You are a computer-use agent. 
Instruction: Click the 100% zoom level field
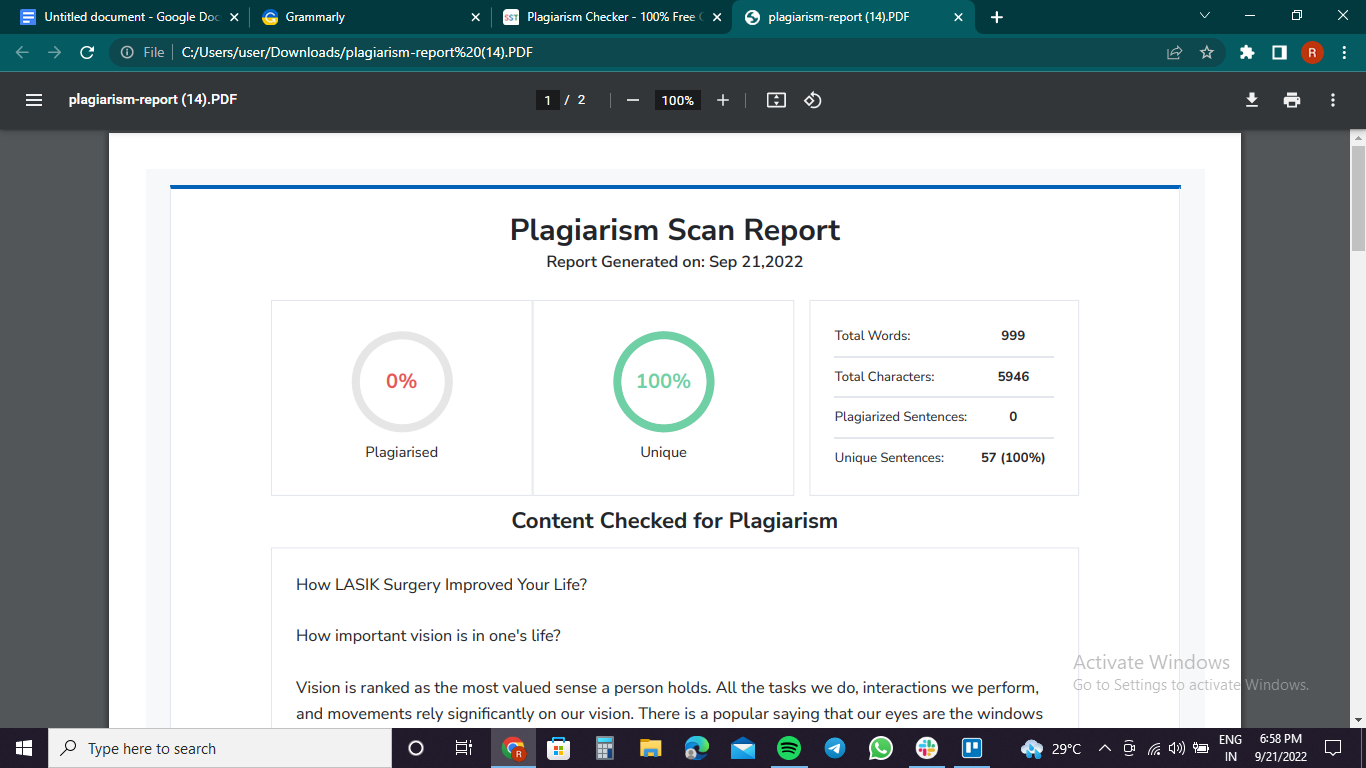[677, 100]
